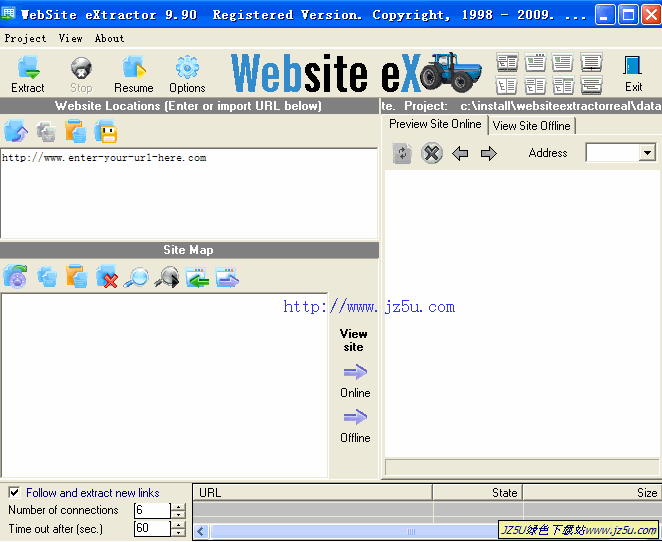Click the View site Offline arrow
662x542 pixels.
click(x=355, y=417)
